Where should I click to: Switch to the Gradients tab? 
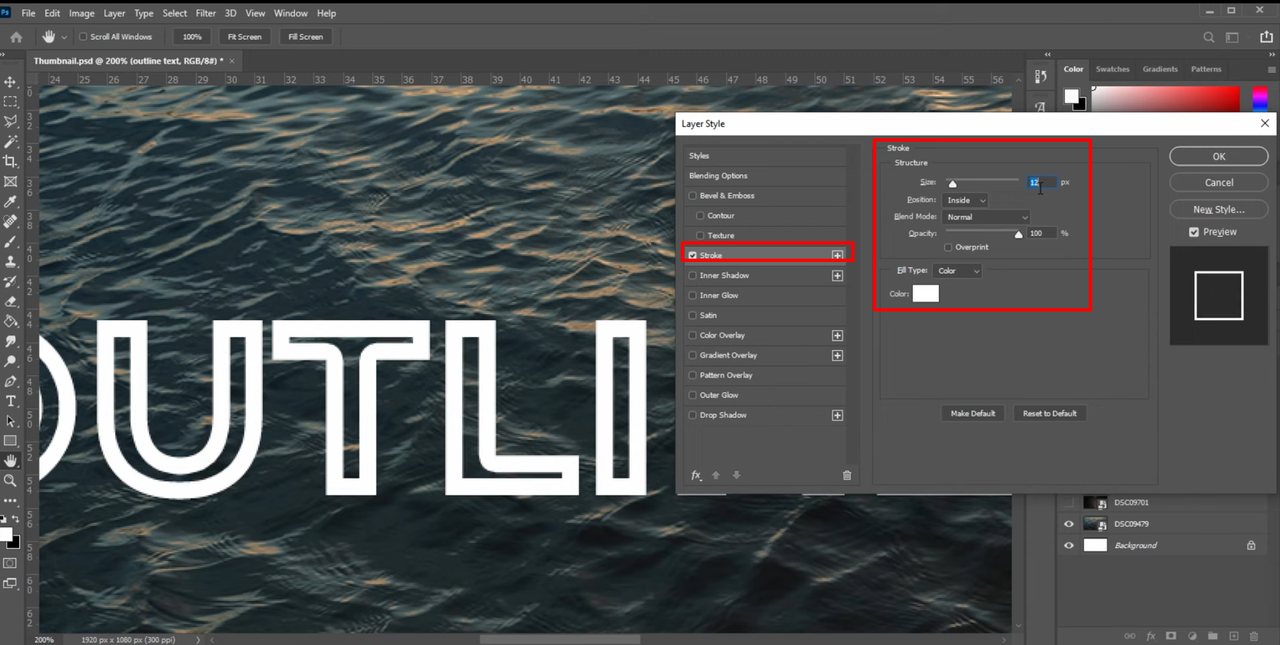(x=1160, y=69)
